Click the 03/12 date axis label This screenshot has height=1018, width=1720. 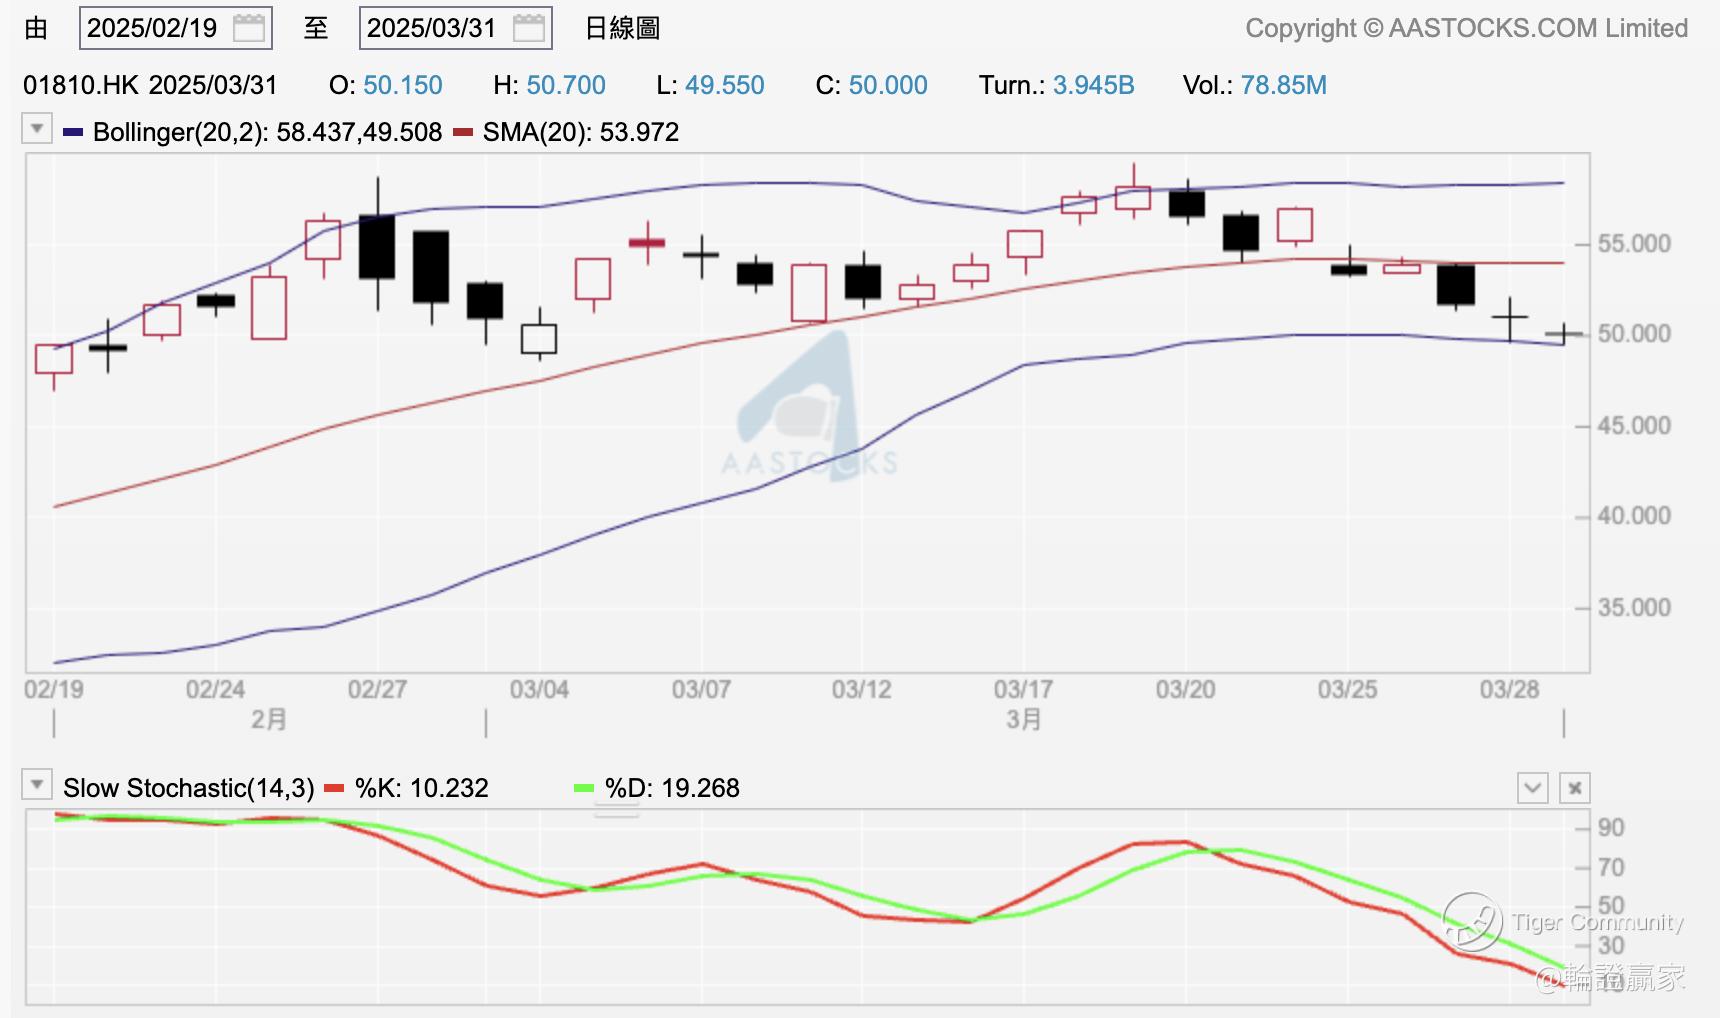[862, 689]
